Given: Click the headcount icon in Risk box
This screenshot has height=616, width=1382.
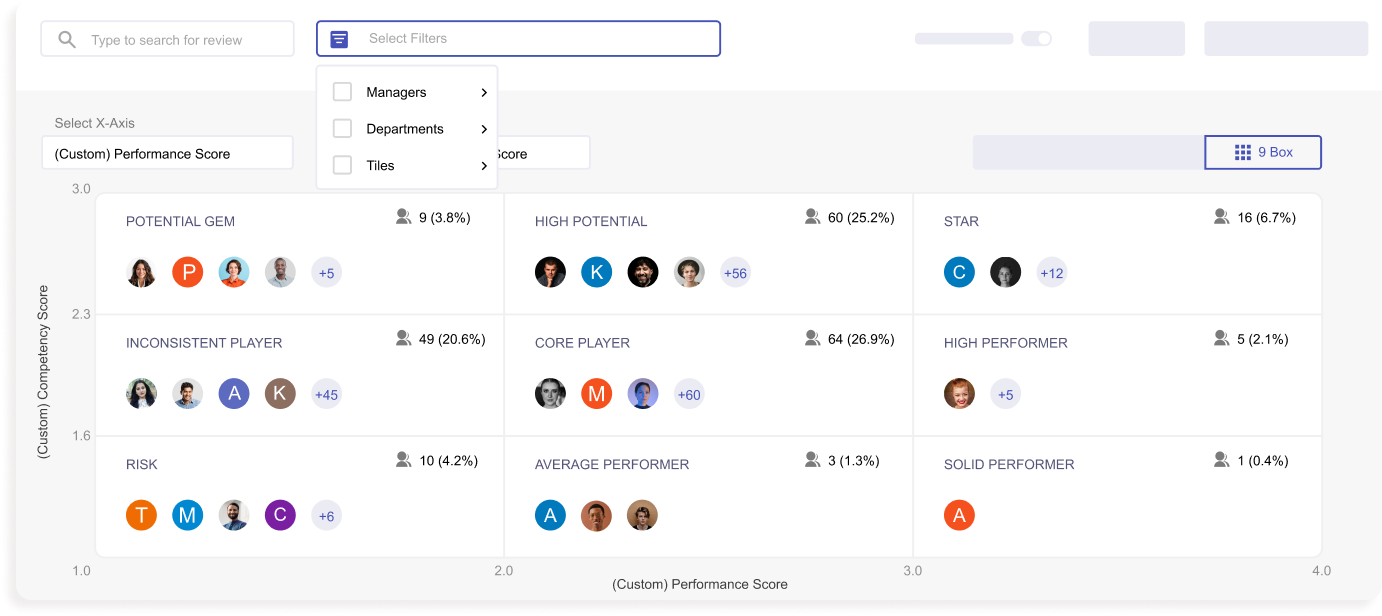Looking at the screenshot, I should tap(404, 459).
